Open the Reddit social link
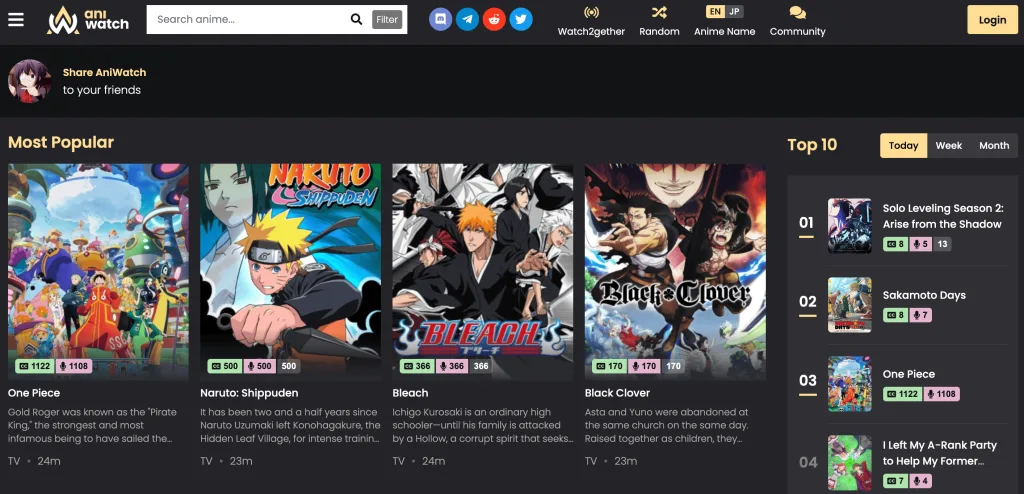Viewport: 1024px width, 494px height. tap(494, 20)
